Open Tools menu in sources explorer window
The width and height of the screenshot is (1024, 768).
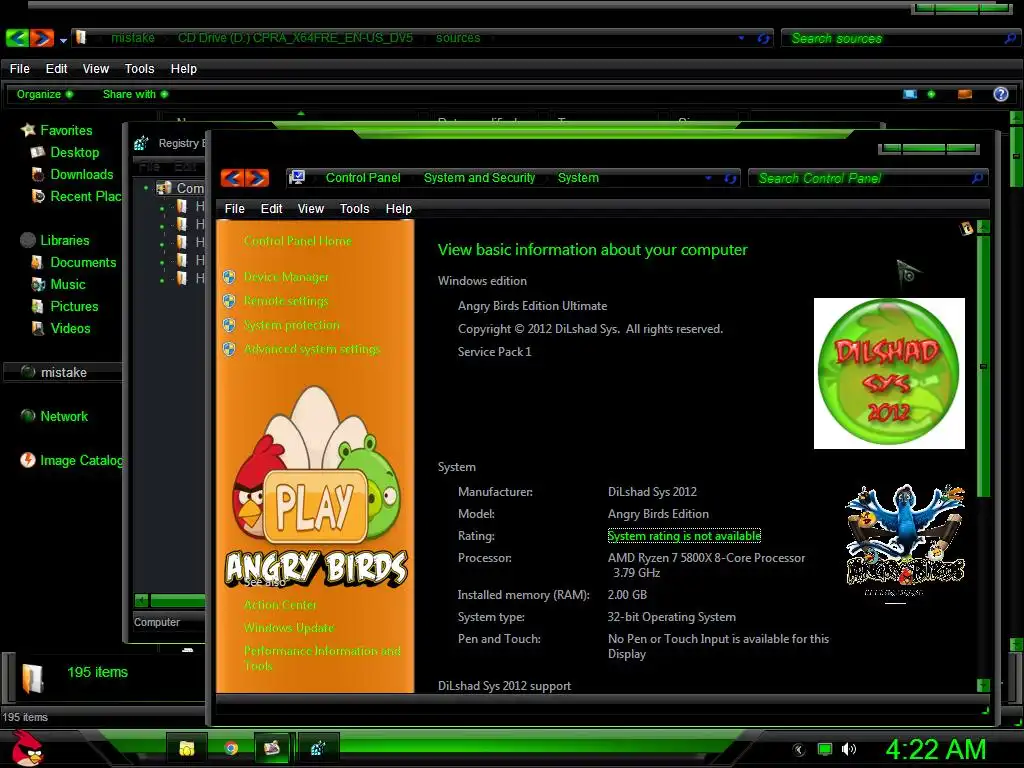[139, 69]
